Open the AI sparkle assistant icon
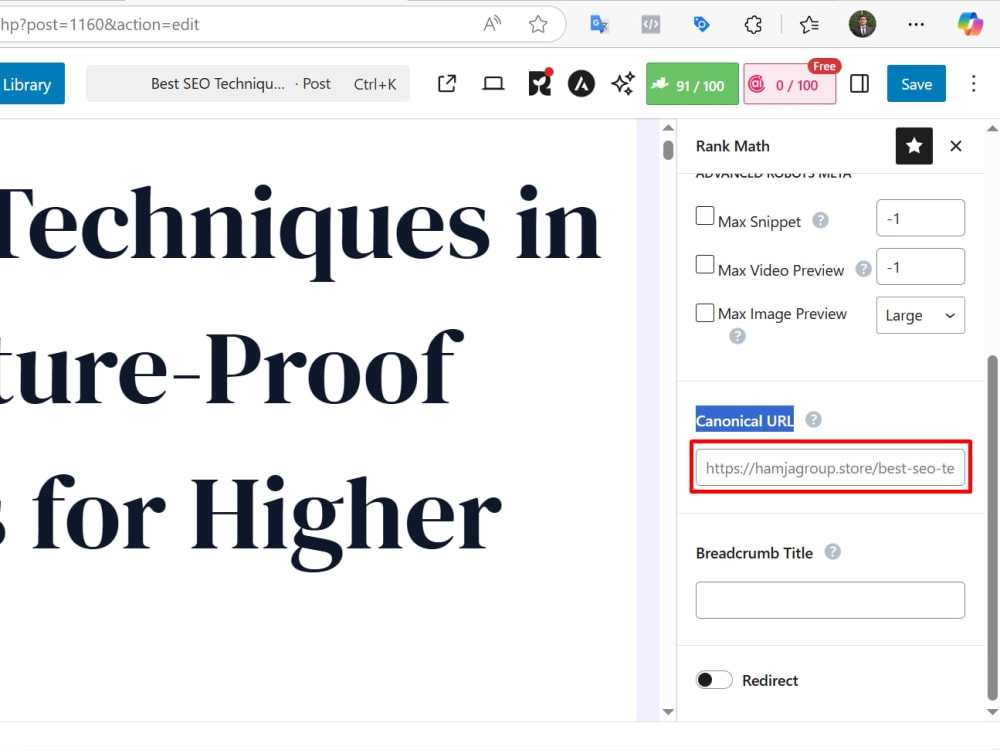The height and width of the screenshot is (750, 1000). click(623, 84)
